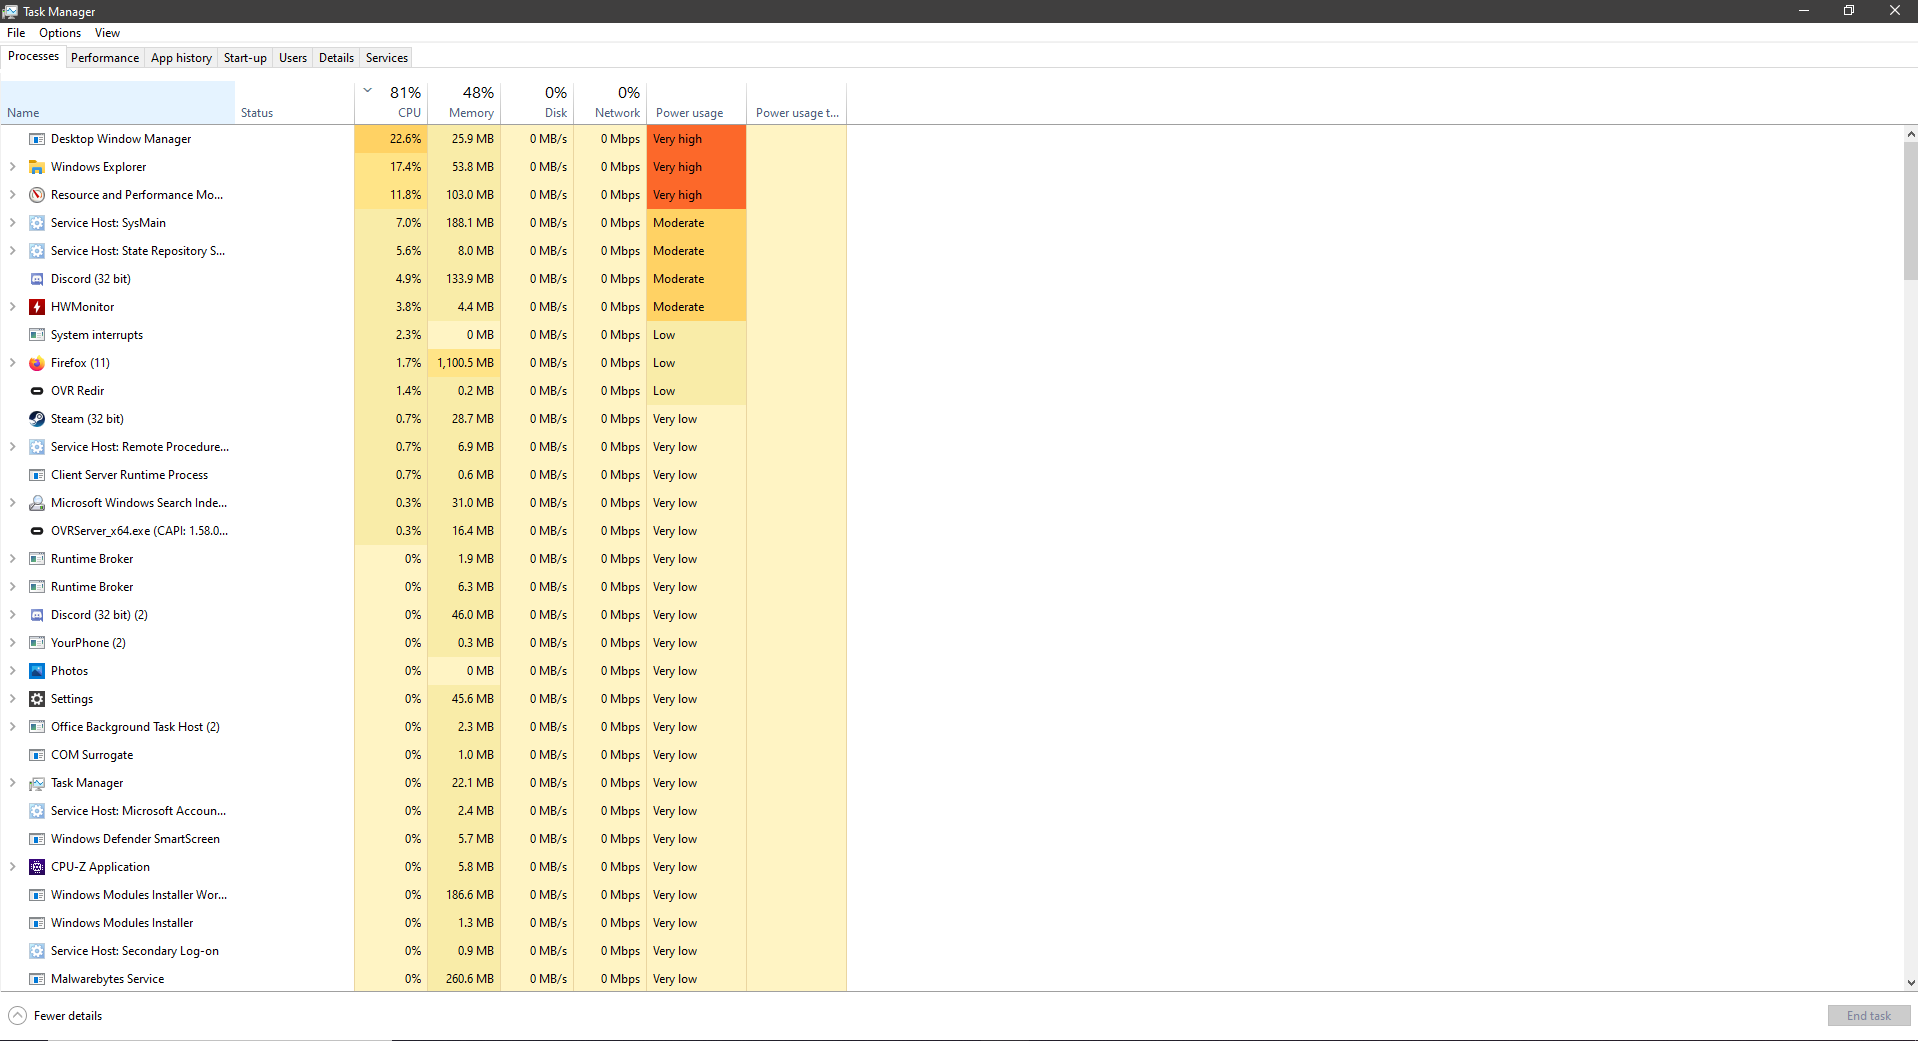Click Fewer details to collapse the view
The height and width of the screenshot is (1041, 1918).
[55, 1015]
